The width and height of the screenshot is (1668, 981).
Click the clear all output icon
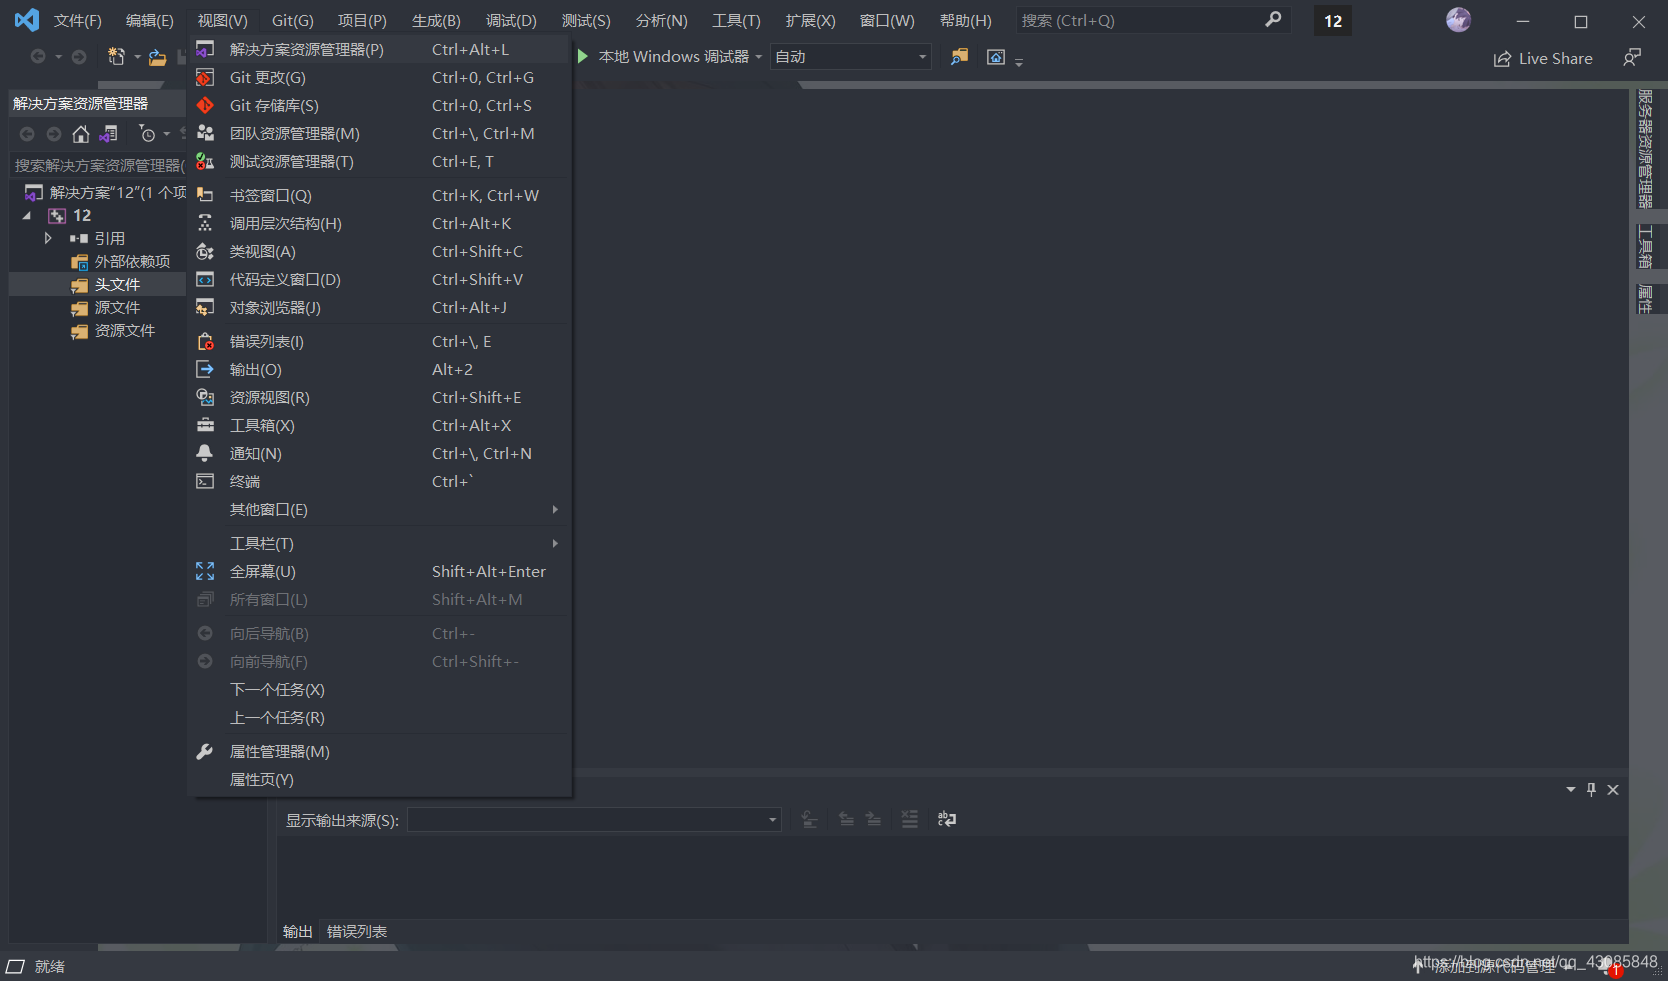[909, 819]
